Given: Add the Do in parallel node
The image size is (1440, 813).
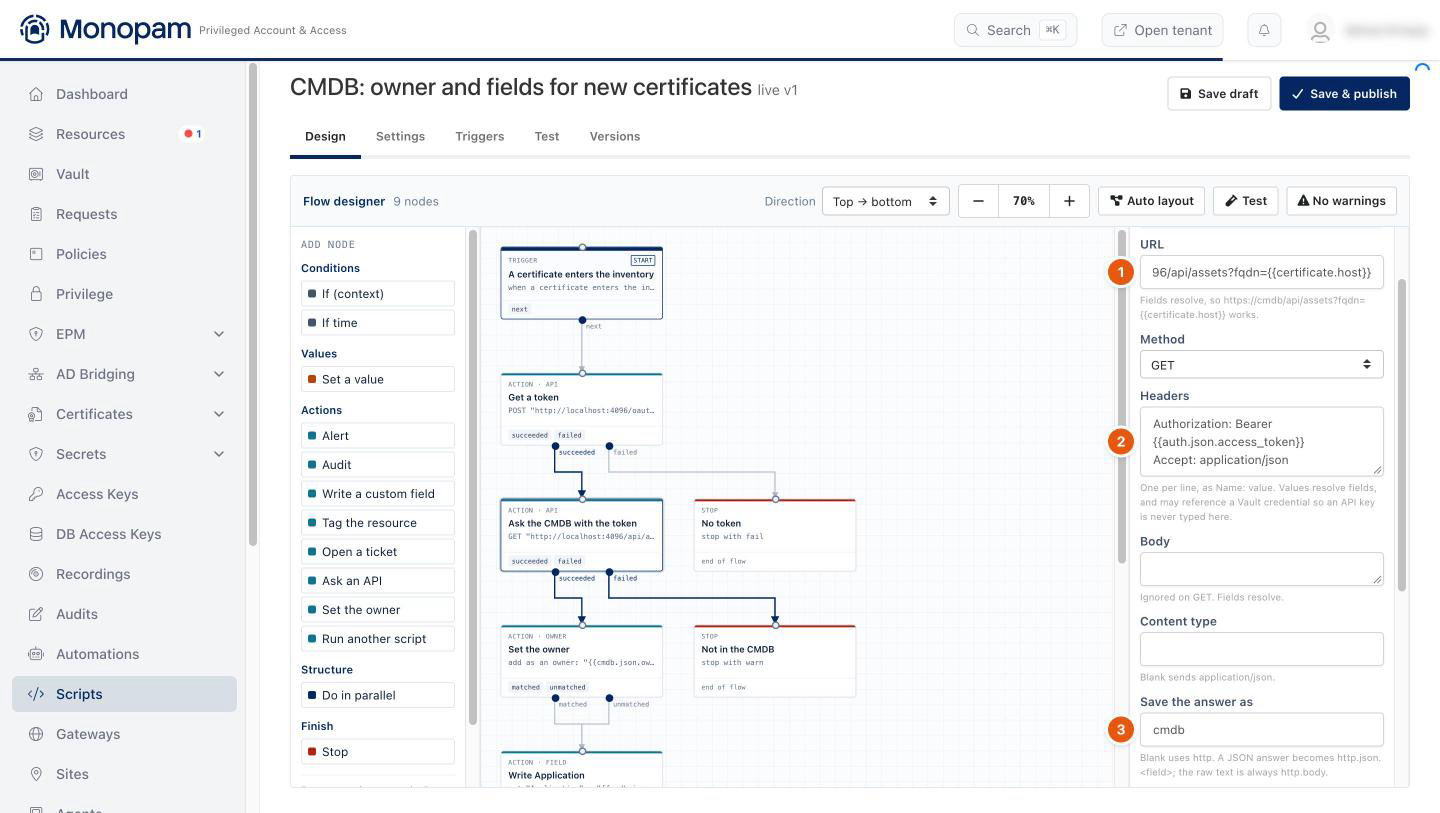Looking at the screenshot, I should pos(378,695).
